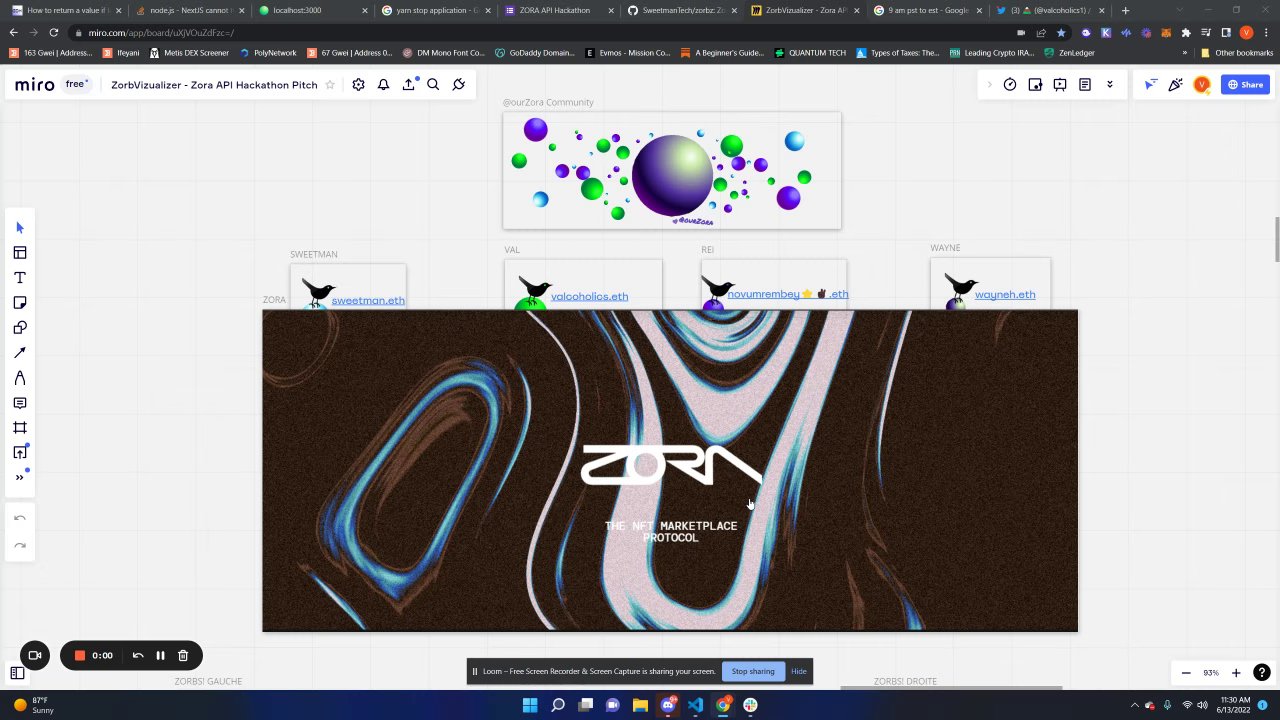
Task: Zoom out with the minus button
Action: click(1186, 673)
